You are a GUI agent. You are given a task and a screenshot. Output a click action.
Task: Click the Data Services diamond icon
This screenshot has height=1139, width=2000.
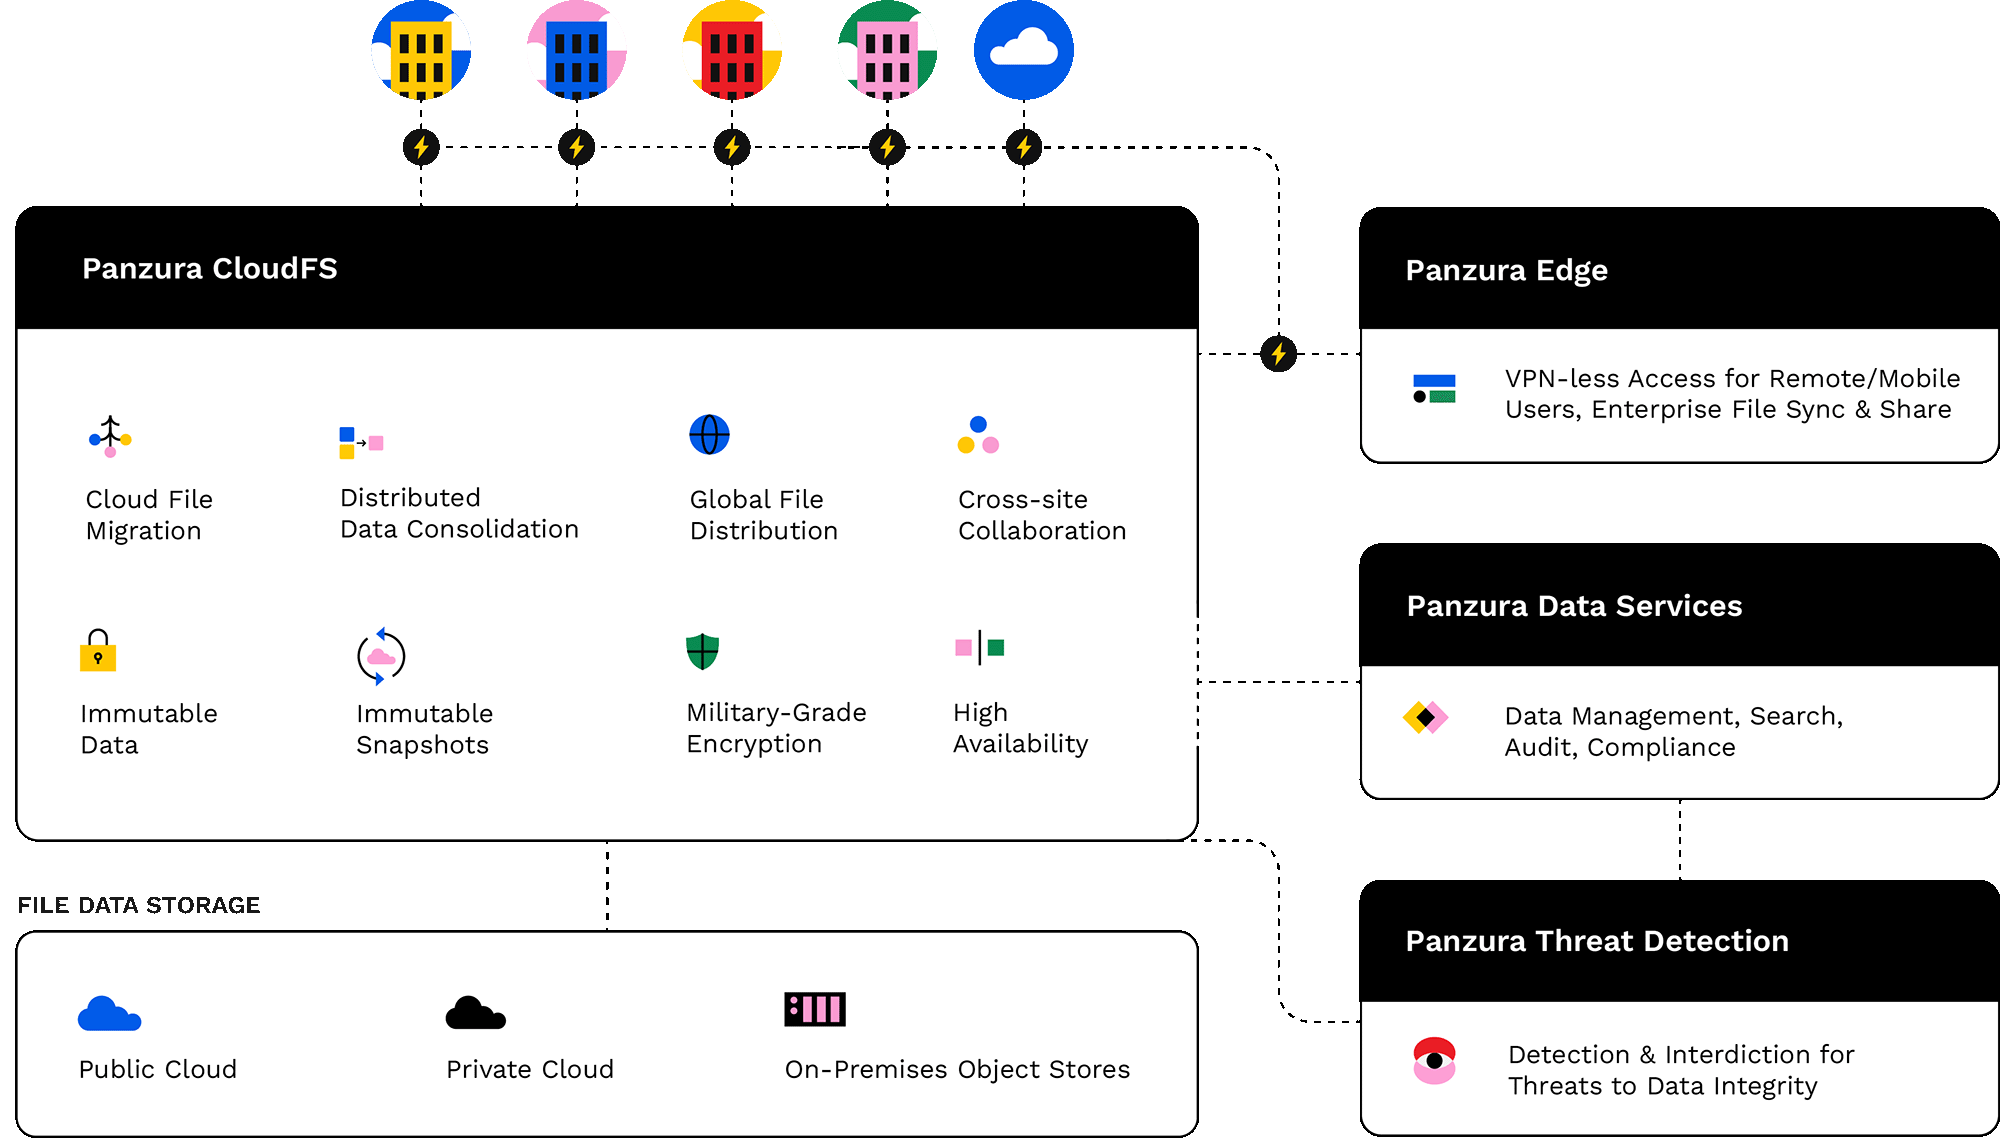pyautogui.click(x=1425, y=717)
